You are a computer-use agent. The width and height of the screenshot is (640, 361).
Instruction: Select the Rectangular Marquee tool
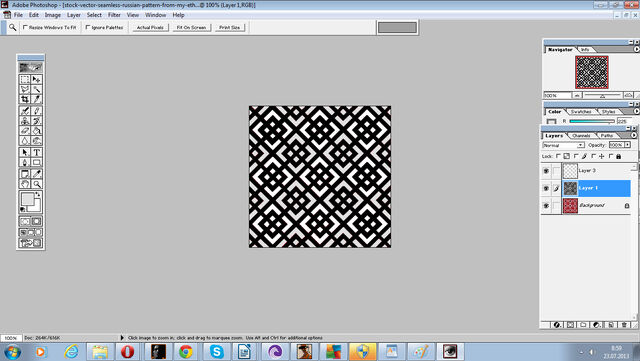pos(25,79)
